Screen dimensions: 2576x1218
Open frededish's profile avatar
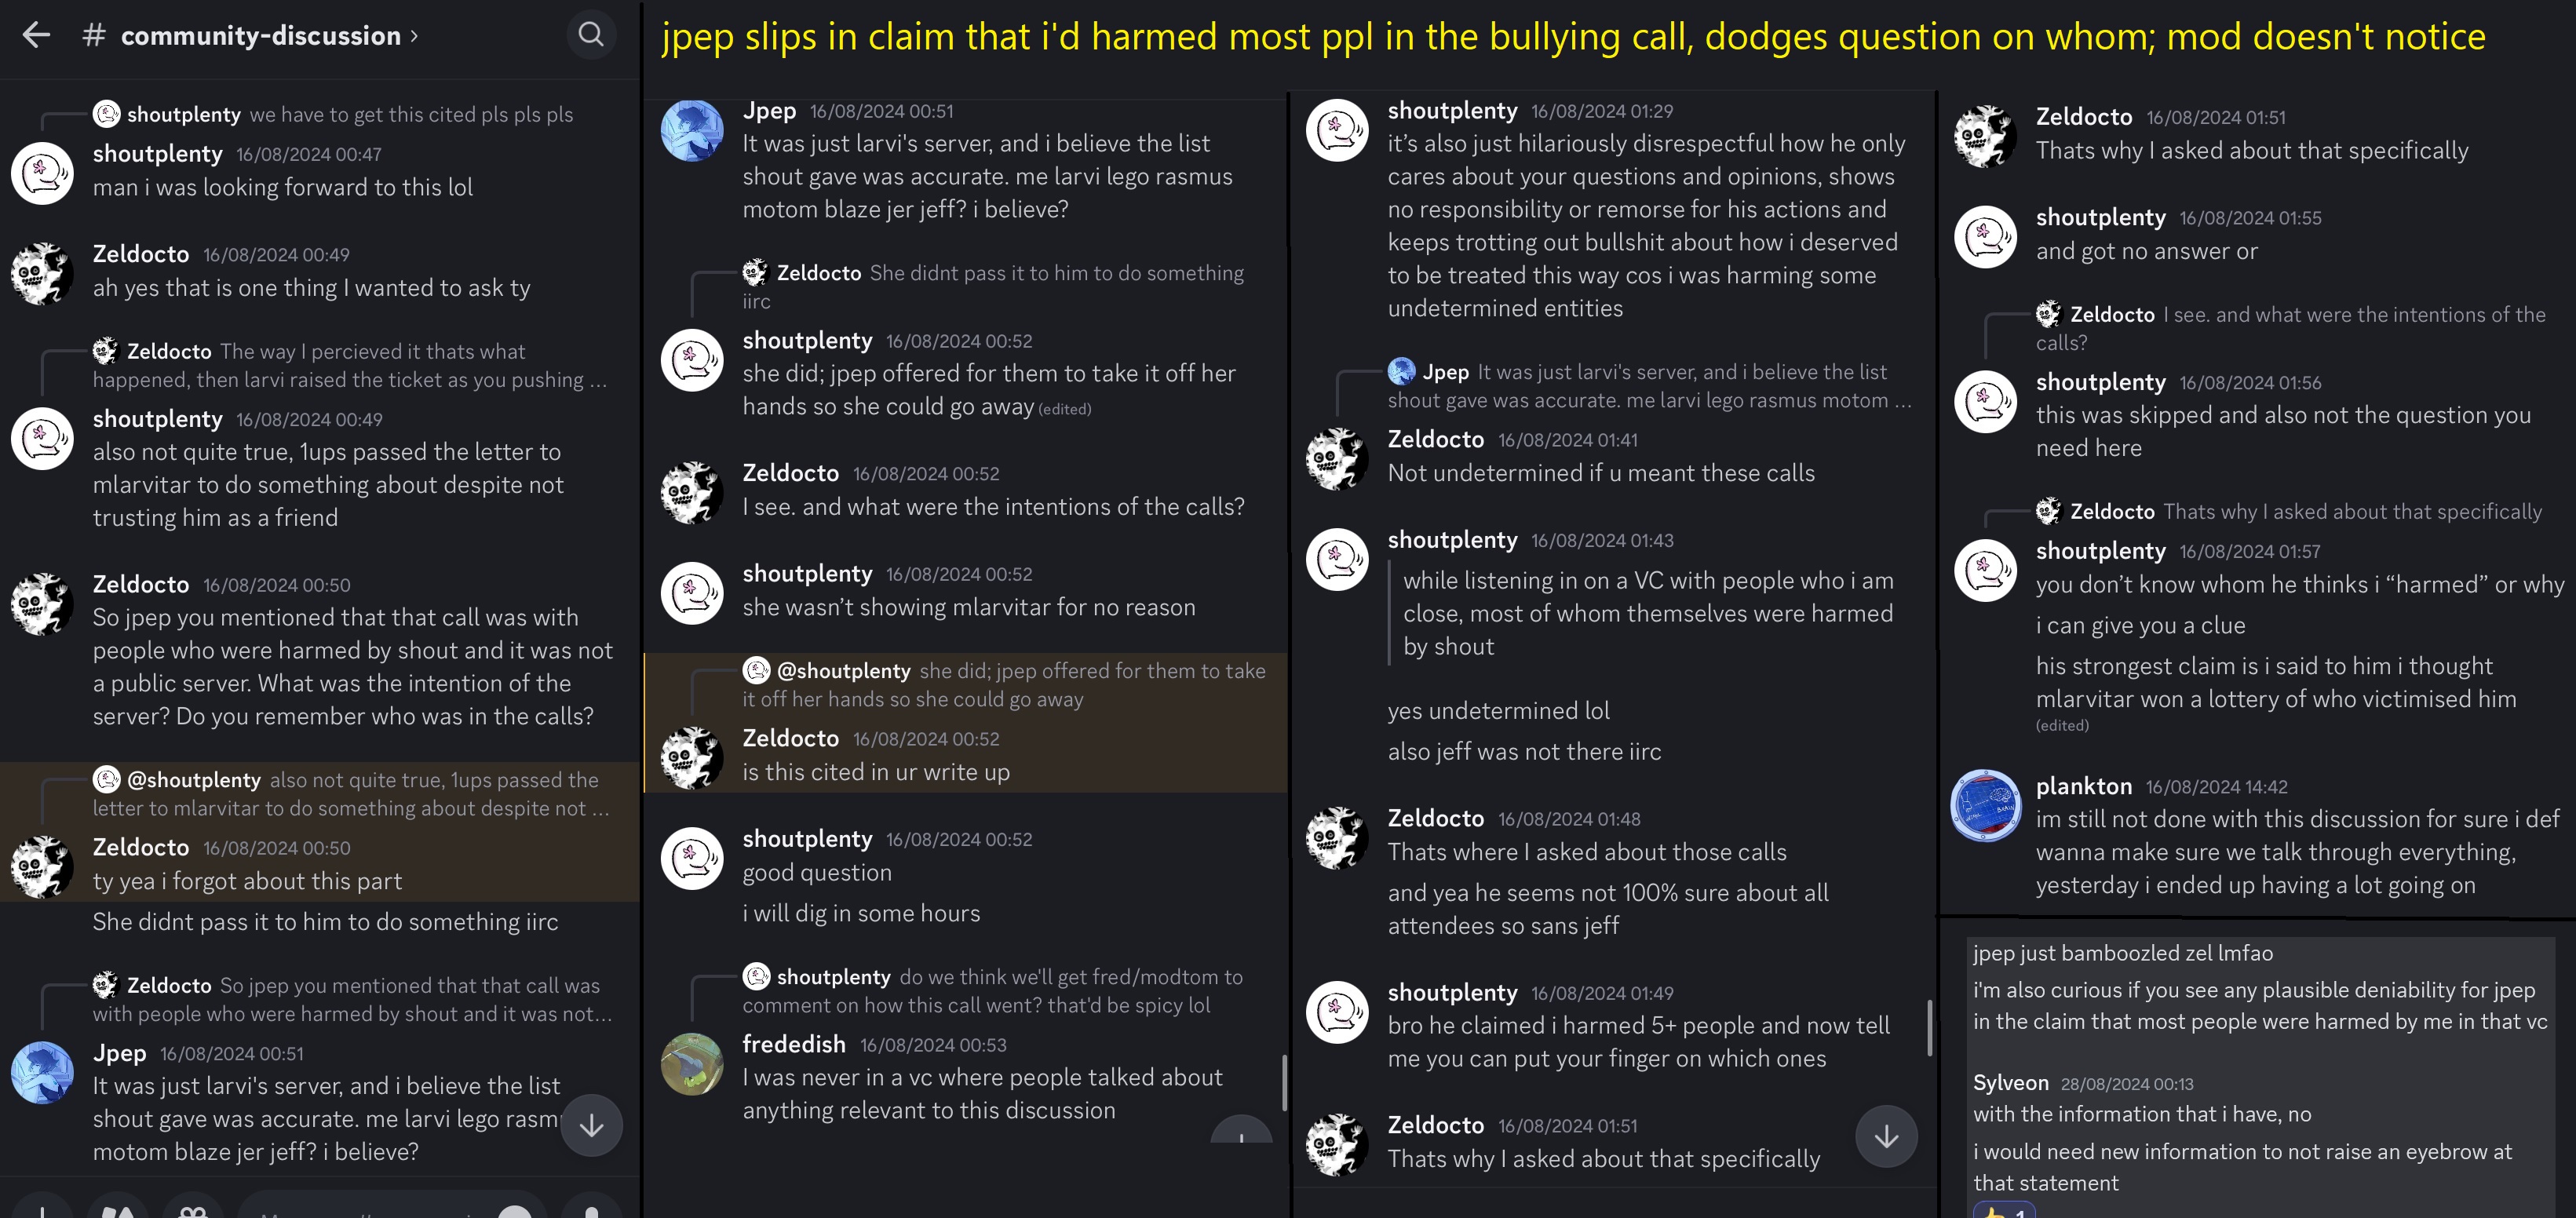692,1064
